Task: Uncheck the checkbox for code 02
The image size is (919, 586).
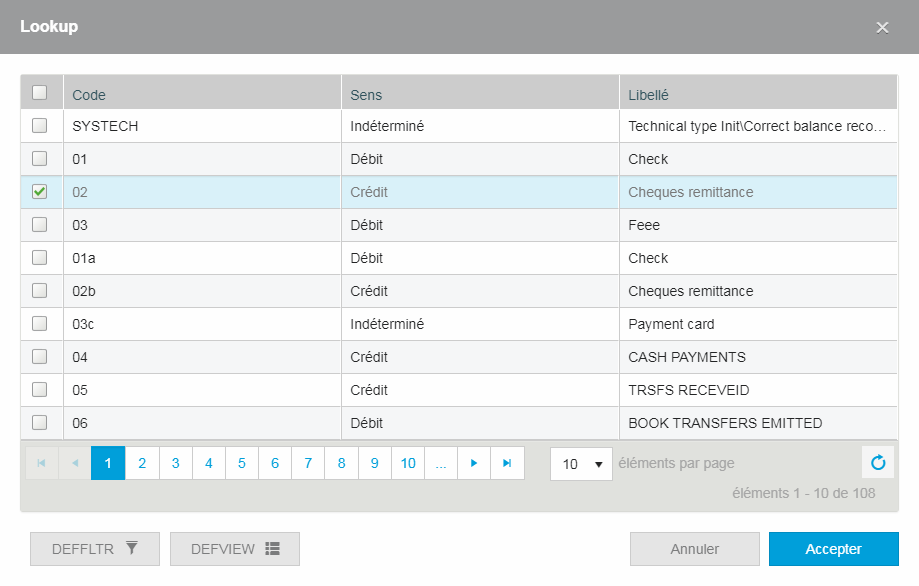Action: pyautogui.click(x=40, y=192)
